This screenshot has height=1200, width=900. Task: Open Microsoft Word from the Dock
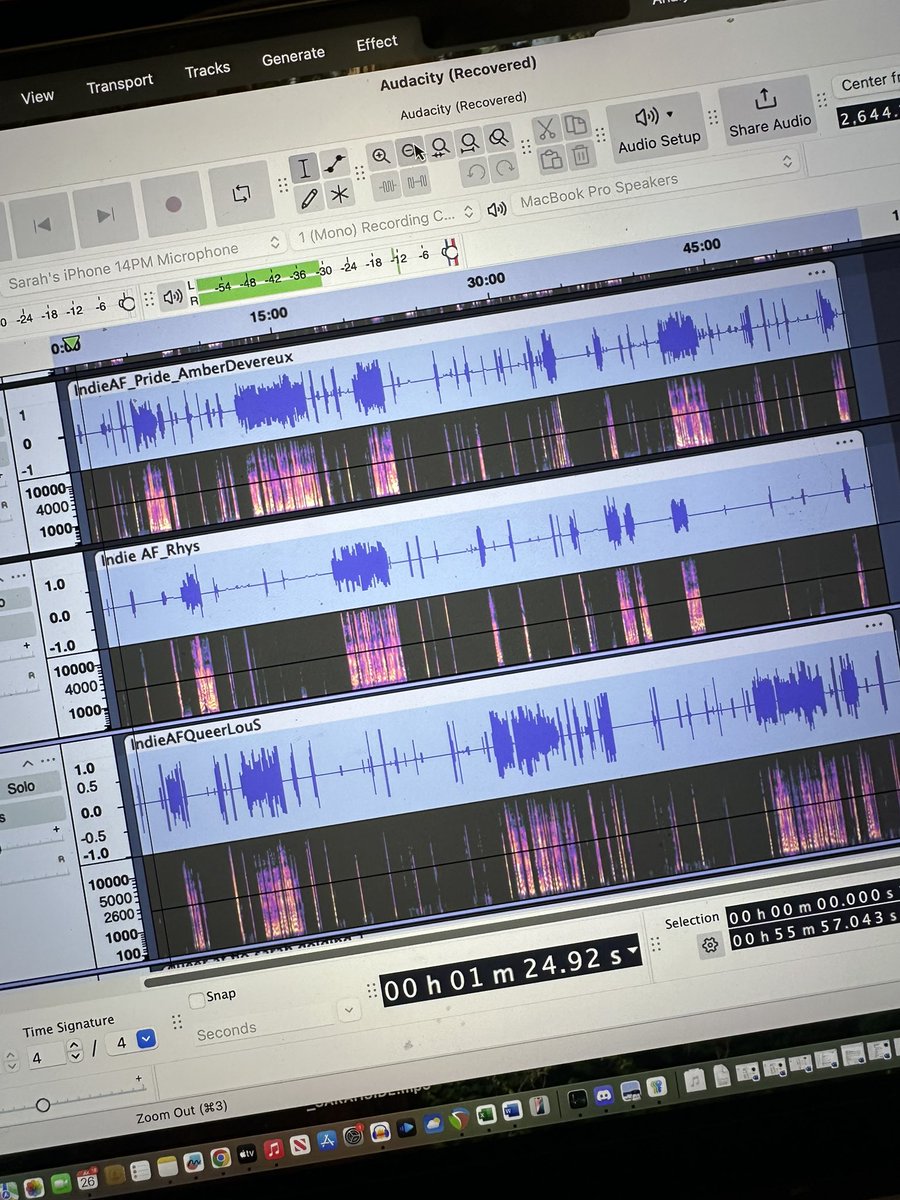coord(512,1112)
